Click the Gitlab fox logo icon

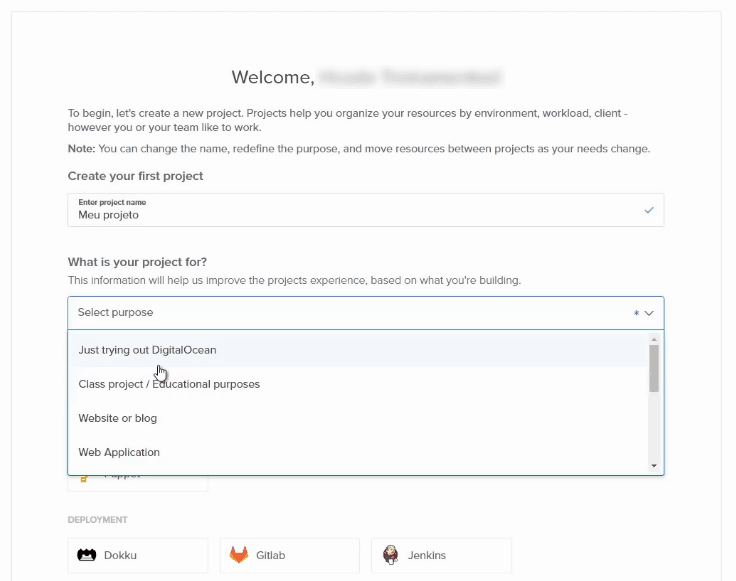tap(238, 555)
